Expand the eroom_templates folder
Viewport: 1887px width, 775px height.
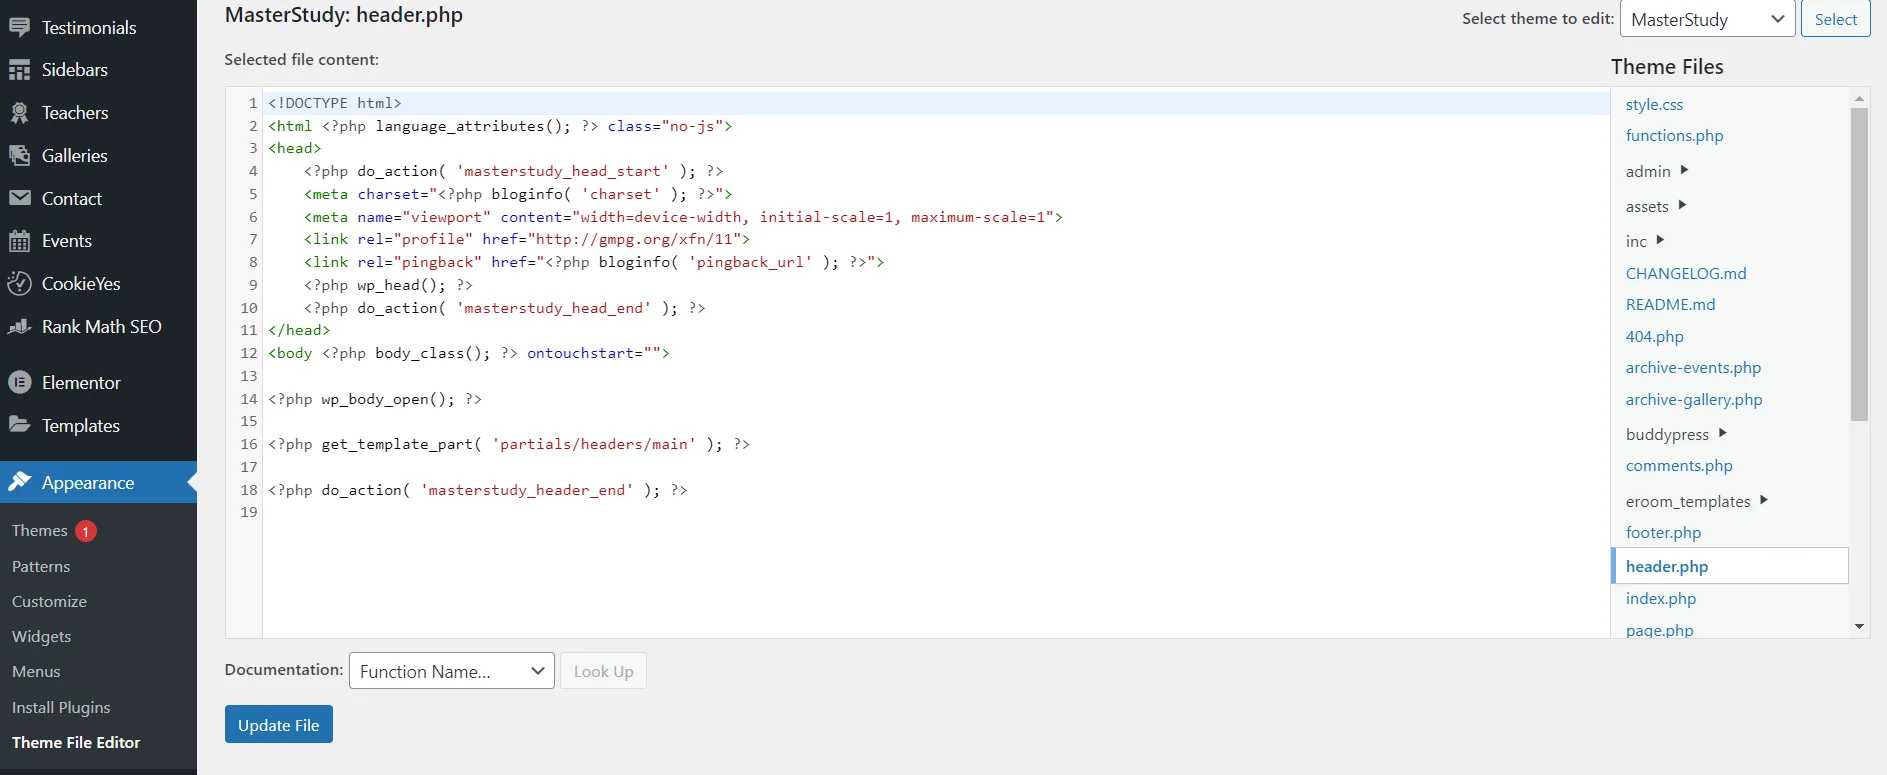pos(1764,500)
